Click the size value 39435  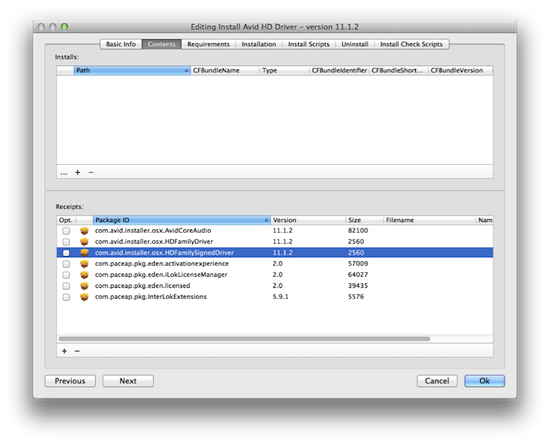[358, 286]
